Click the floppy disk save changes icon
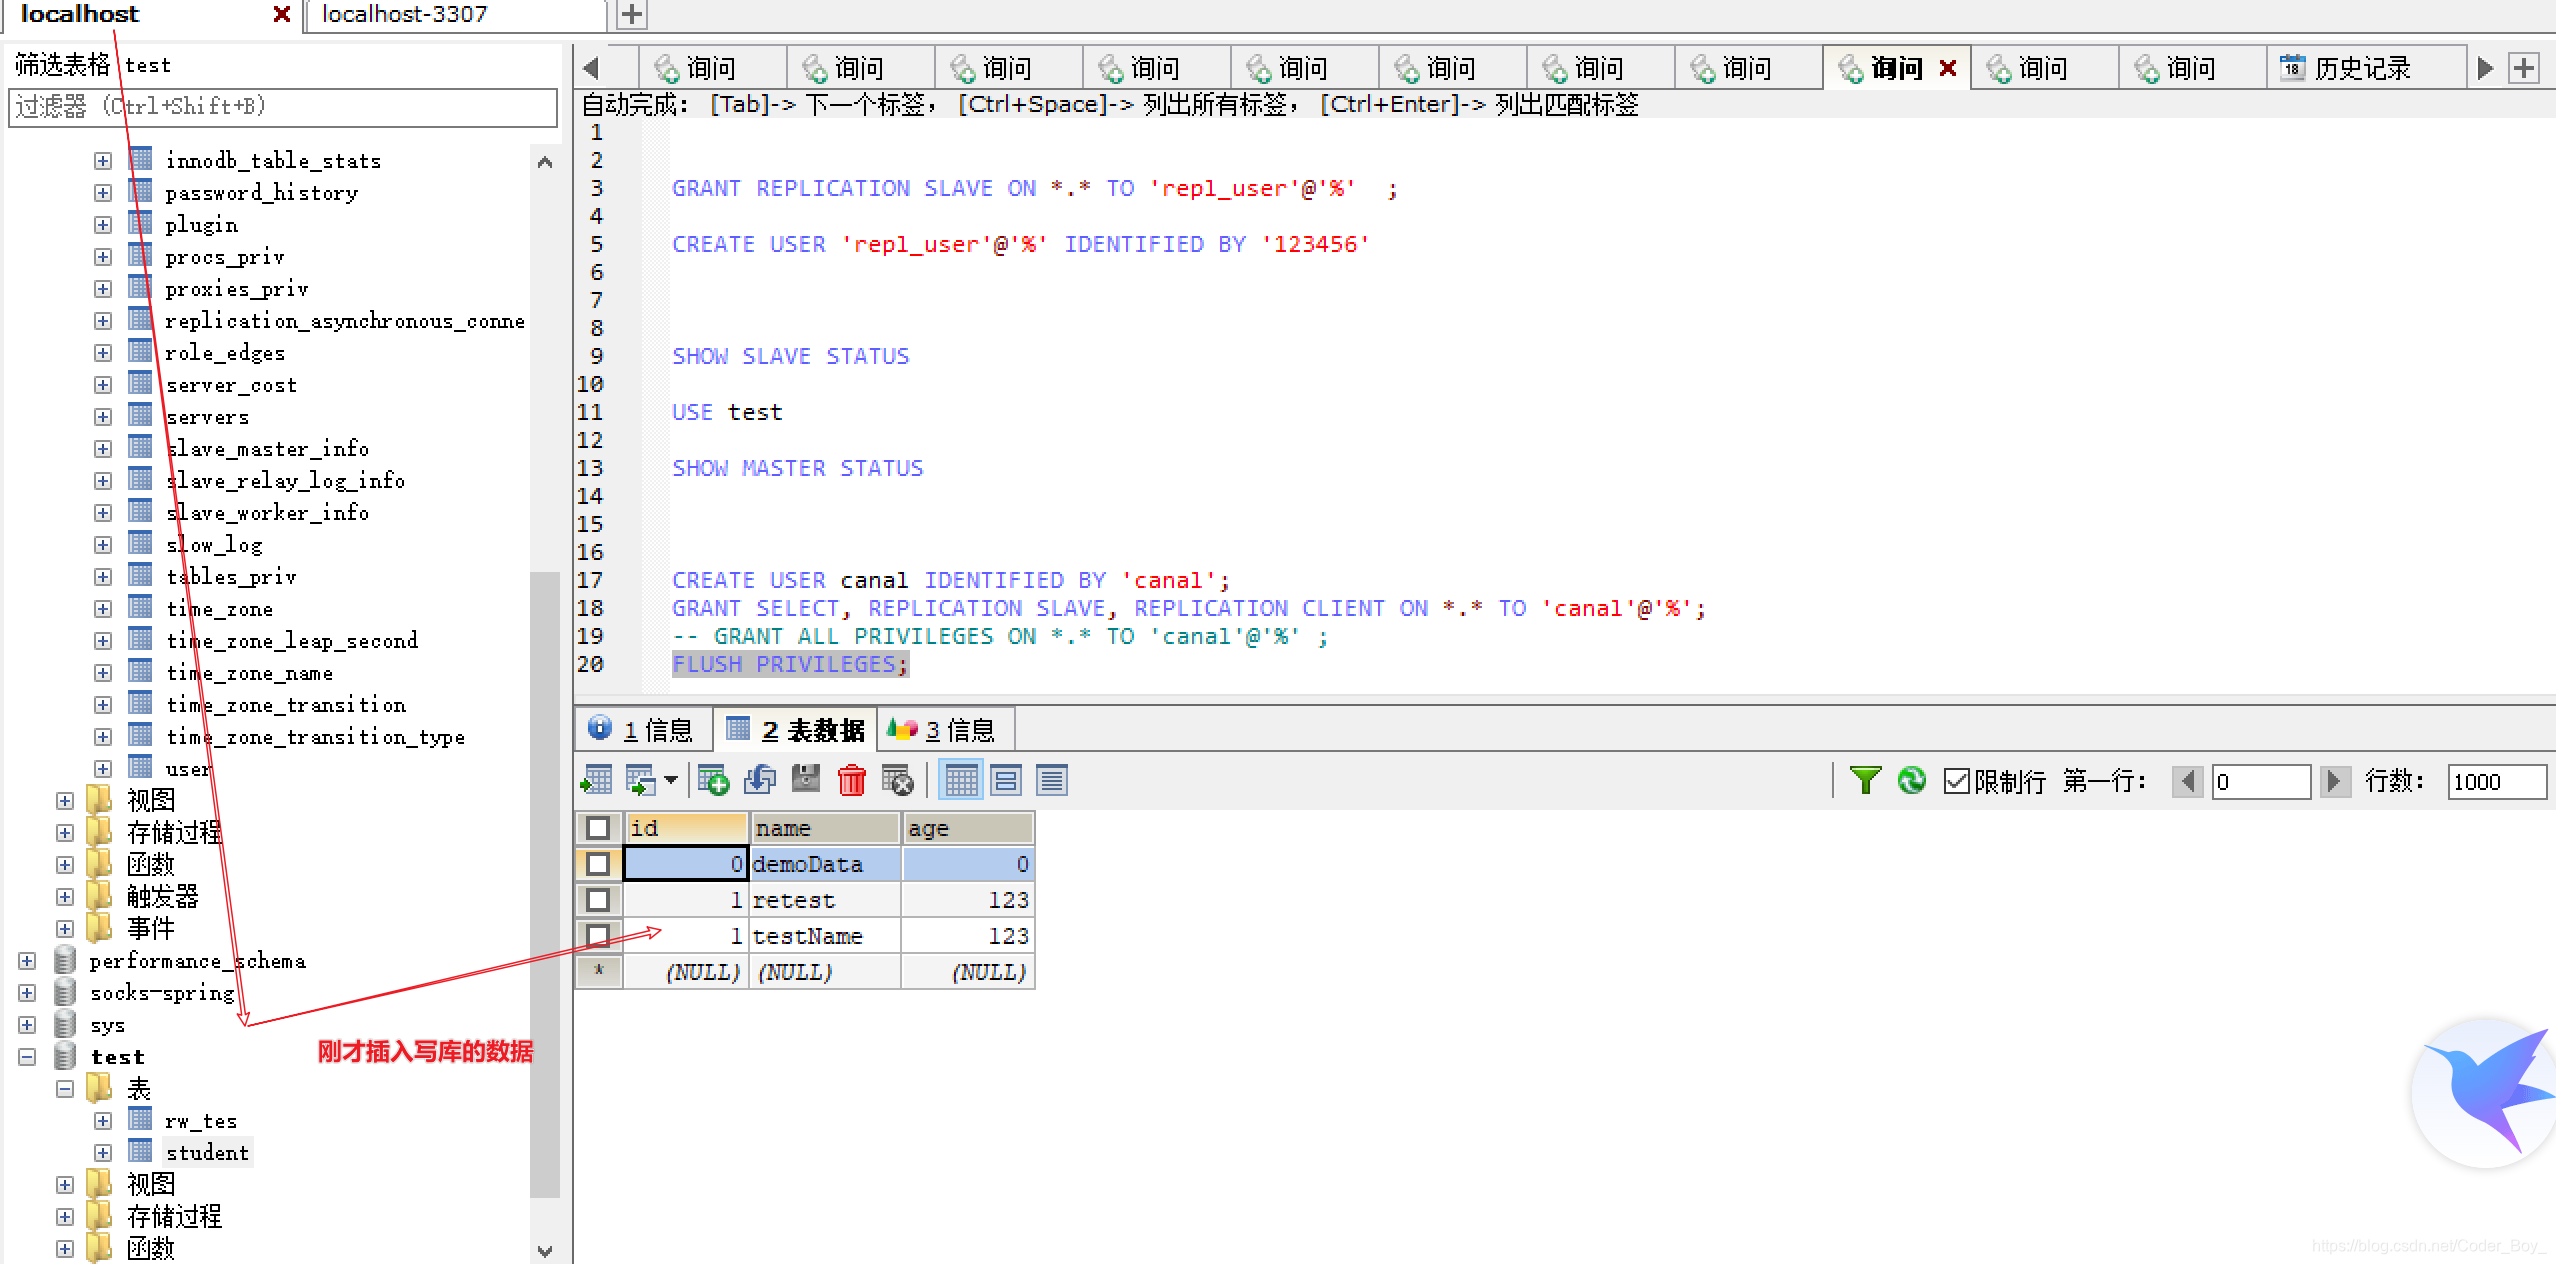The image size is (2556, 1264). [x=806, y=780]
